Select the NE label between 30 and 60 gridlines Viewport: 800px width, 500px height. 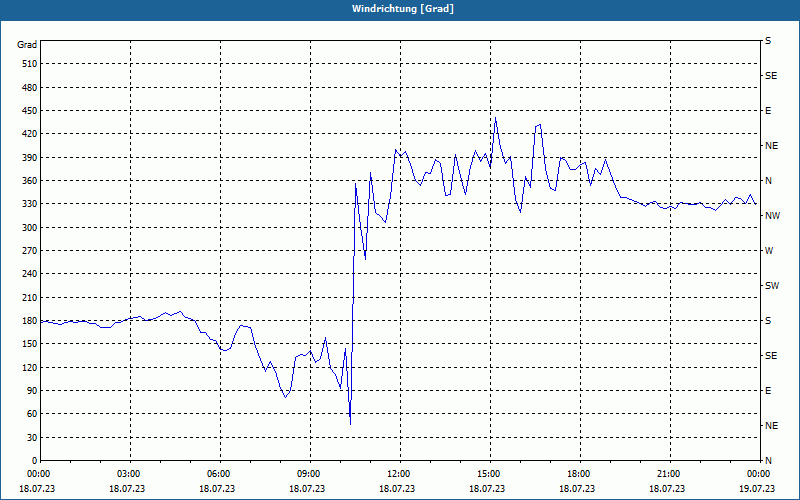tap(771, 426)
